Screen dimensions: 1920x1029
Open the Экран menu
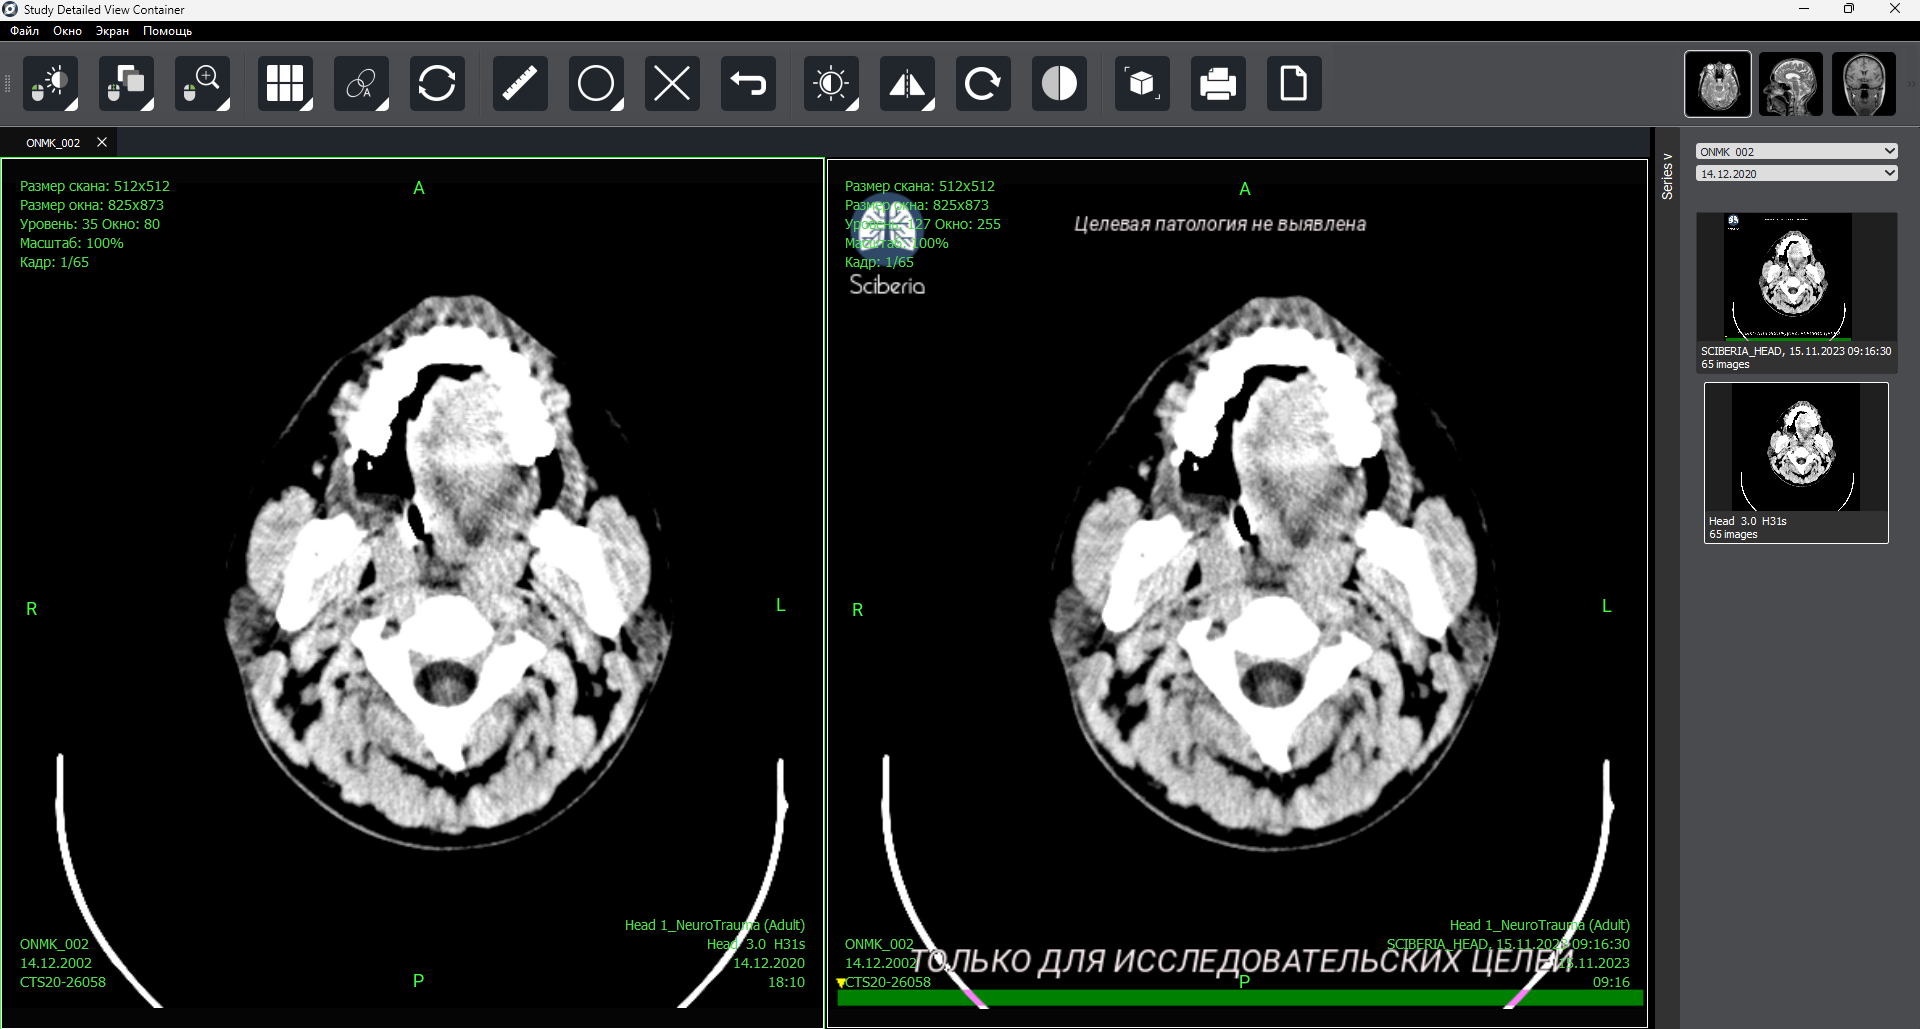pos(112,31)
